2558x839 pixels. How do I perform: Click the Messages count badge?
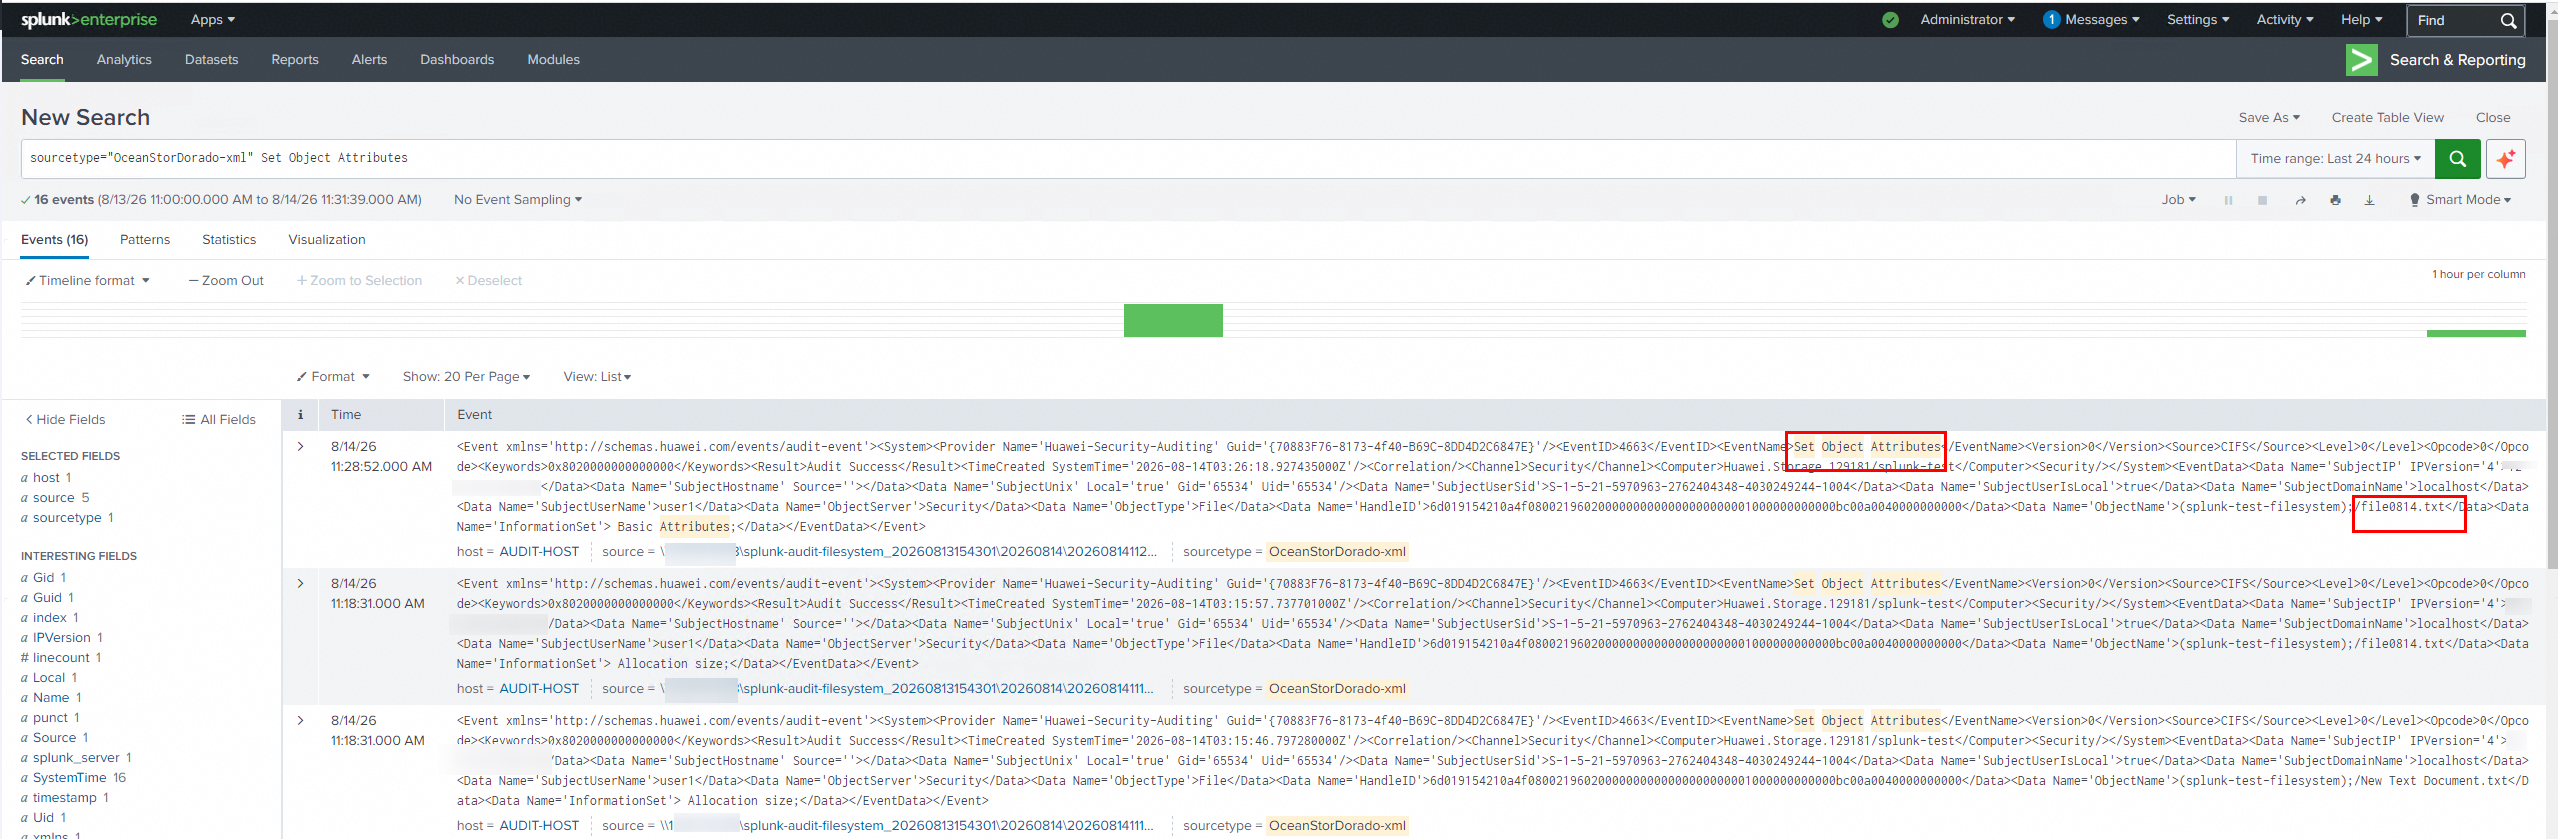pos(2051,20)
